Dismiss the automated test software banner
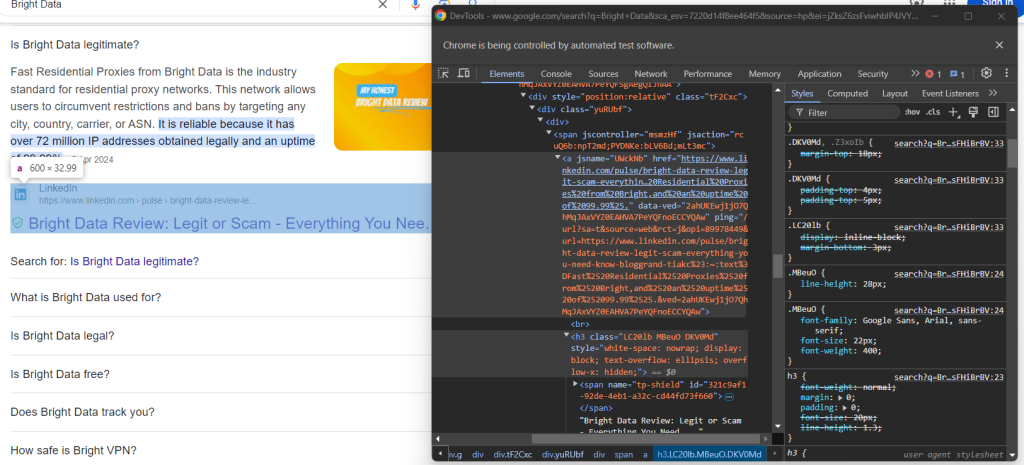The height and width of the screenshot is (465, 1024). (998, 45)
